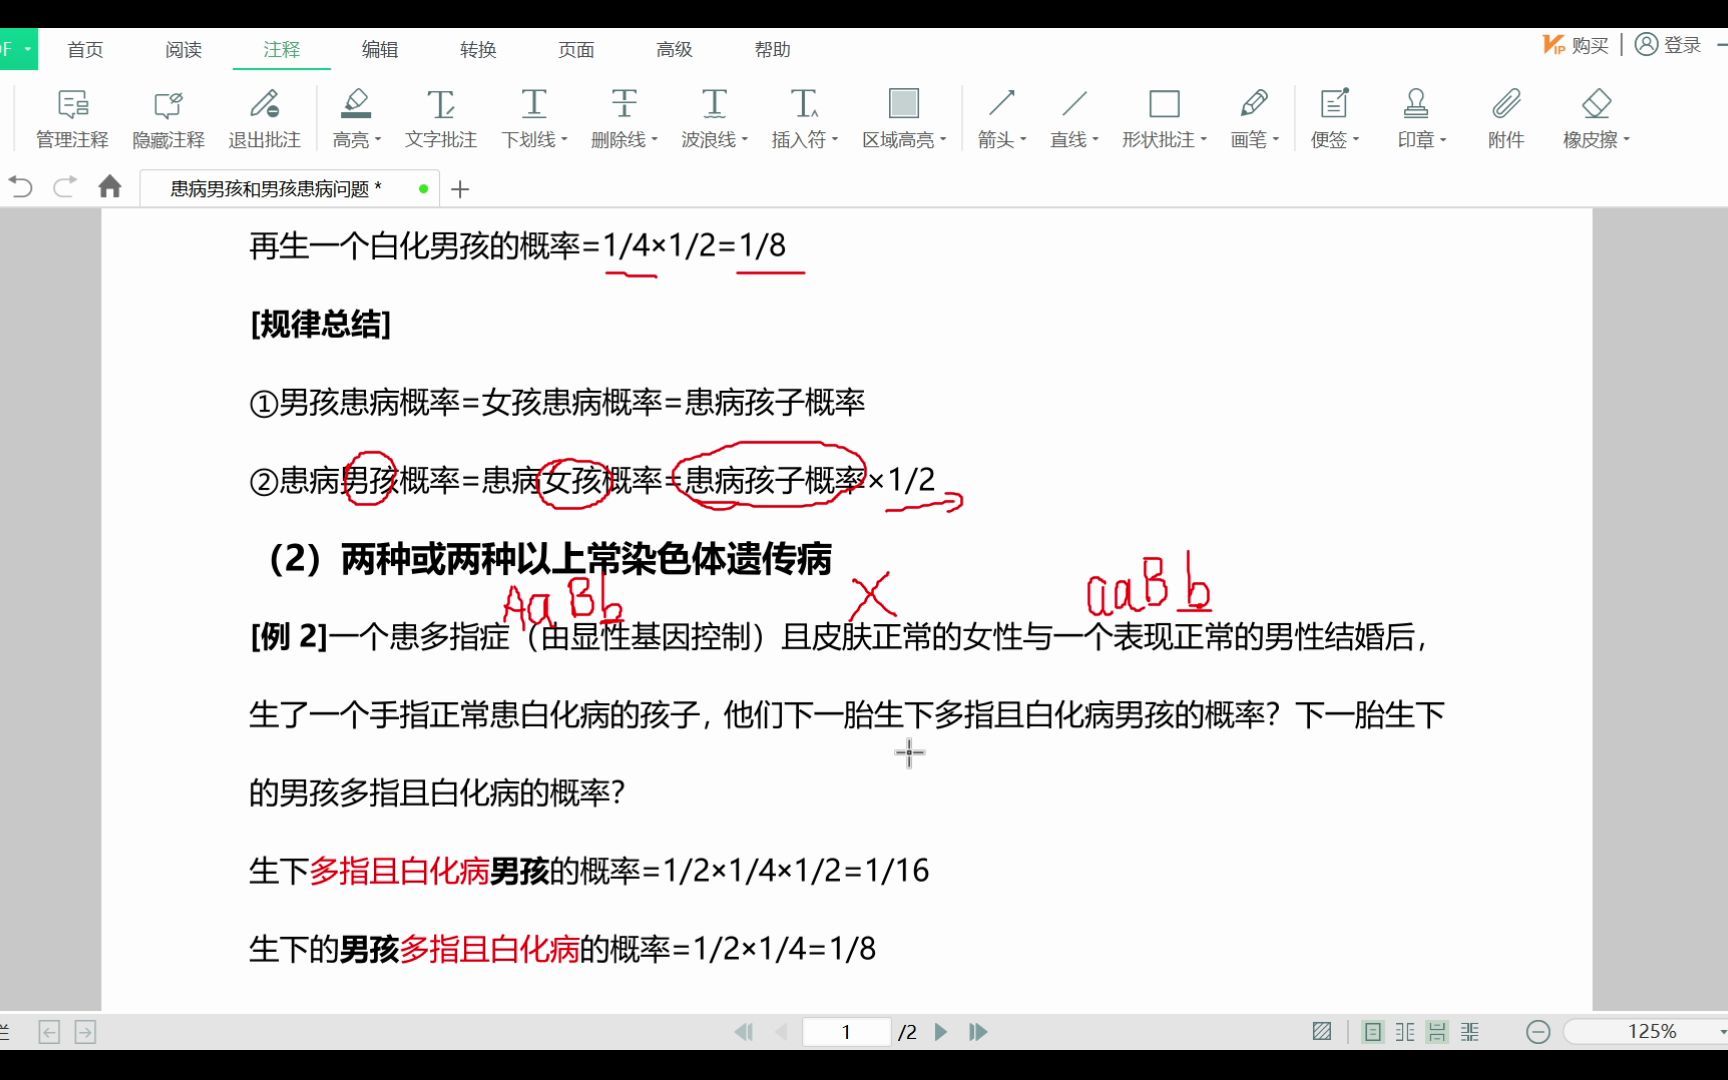Expand the Highlight (高亮) dropdown arrow
The image size is (1728, 1080).
(378, 140)
